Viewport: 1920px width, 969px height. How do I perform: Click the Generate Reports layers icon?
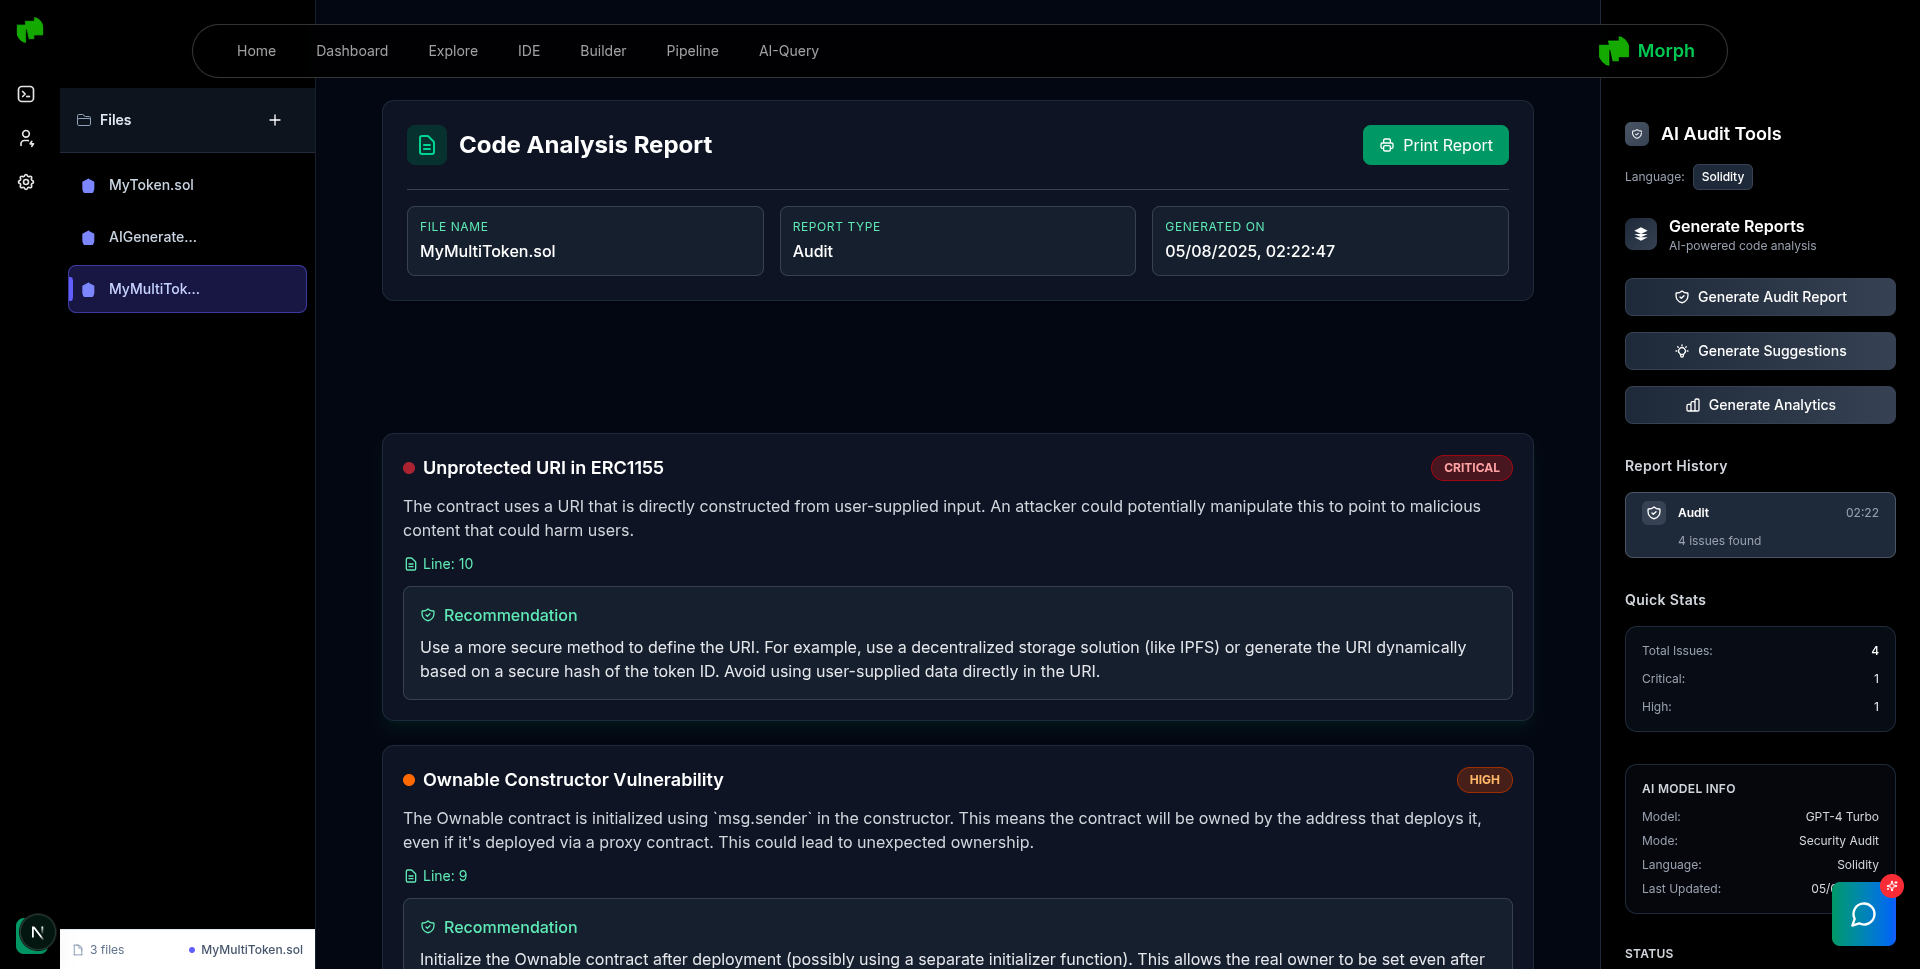pyautogui.click(x=1641, y=234)
